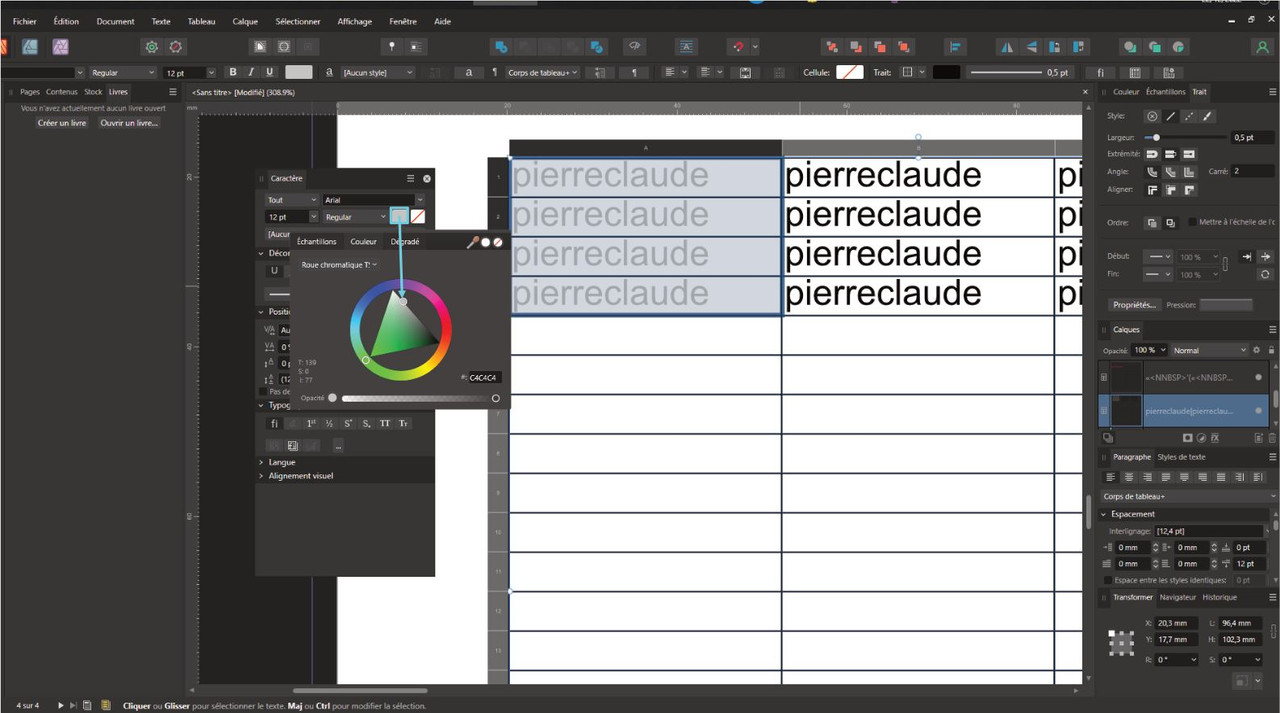Click the Propriétés button

tap(1135, 305)
